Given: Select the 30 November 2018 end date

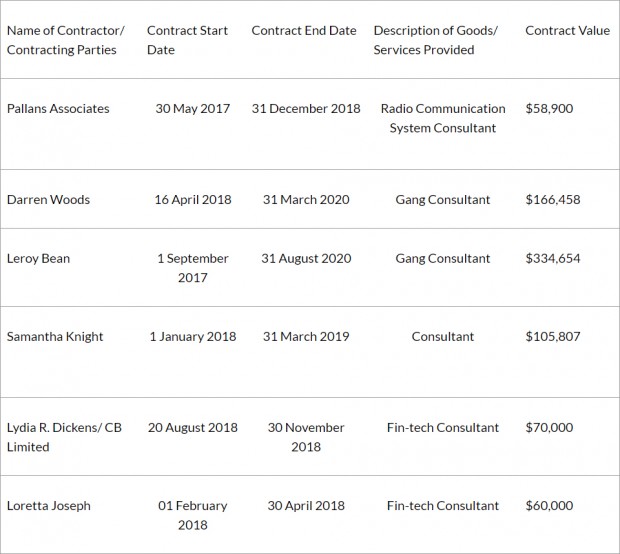Looking at the screenshot, I should coord(306,437).
